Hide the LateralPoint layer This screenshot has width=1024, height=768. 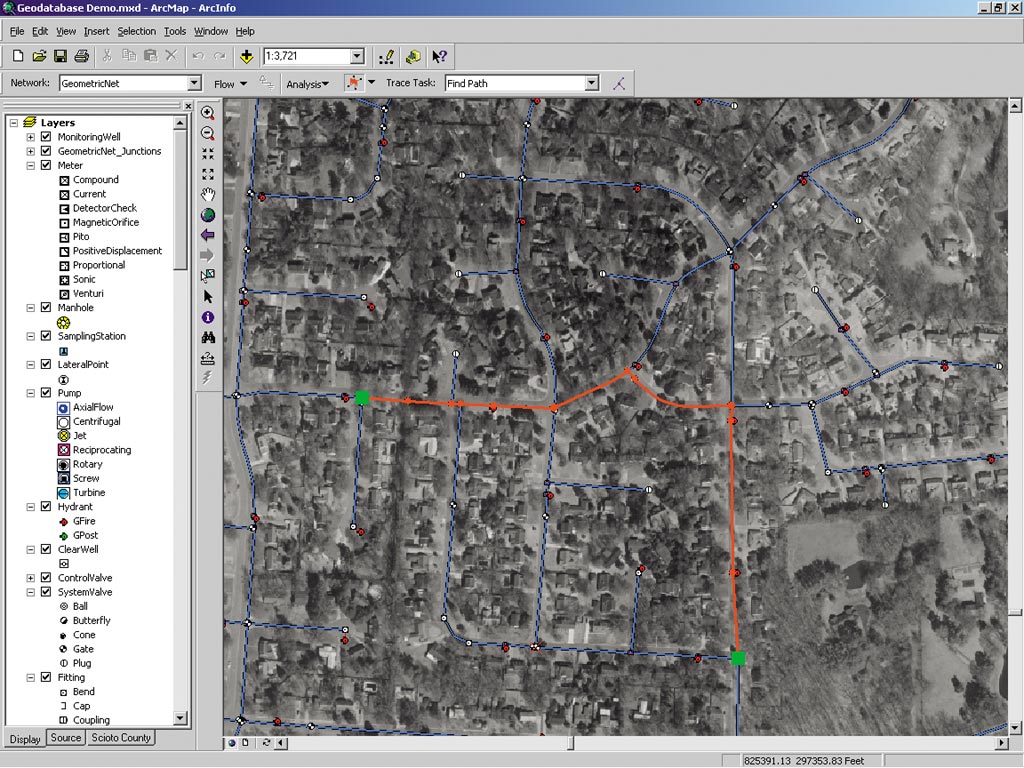click(46, 364)
